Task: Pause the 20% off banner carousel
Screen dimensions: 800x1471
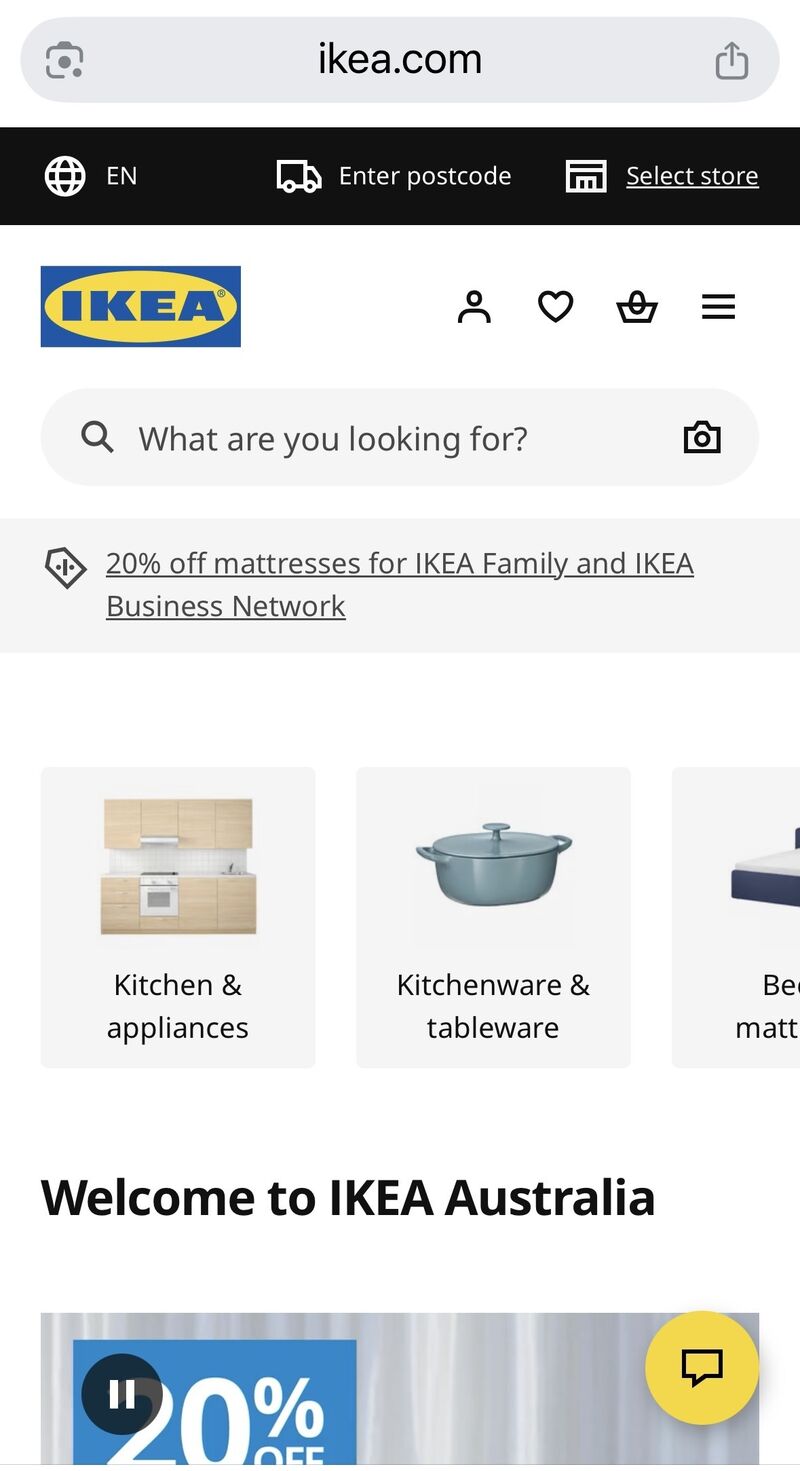Action: click(122, 1393)
